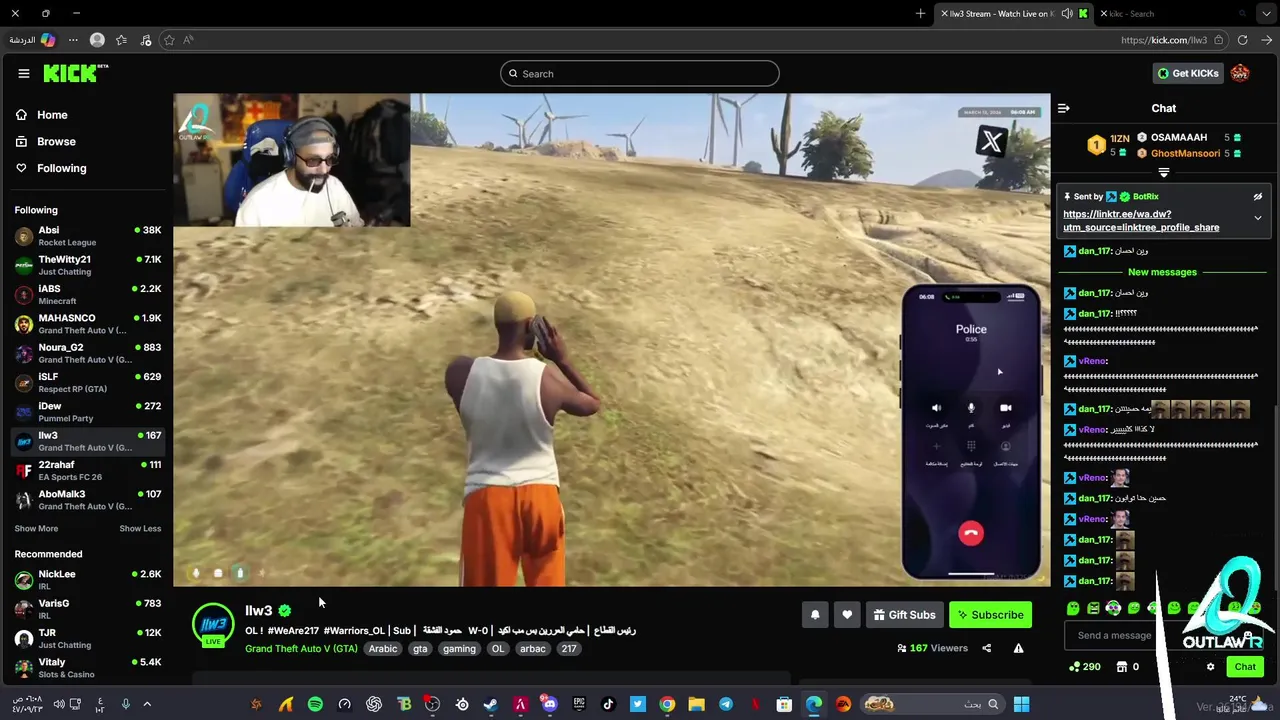Open Absi Rocket League channel

click(87, 236)
